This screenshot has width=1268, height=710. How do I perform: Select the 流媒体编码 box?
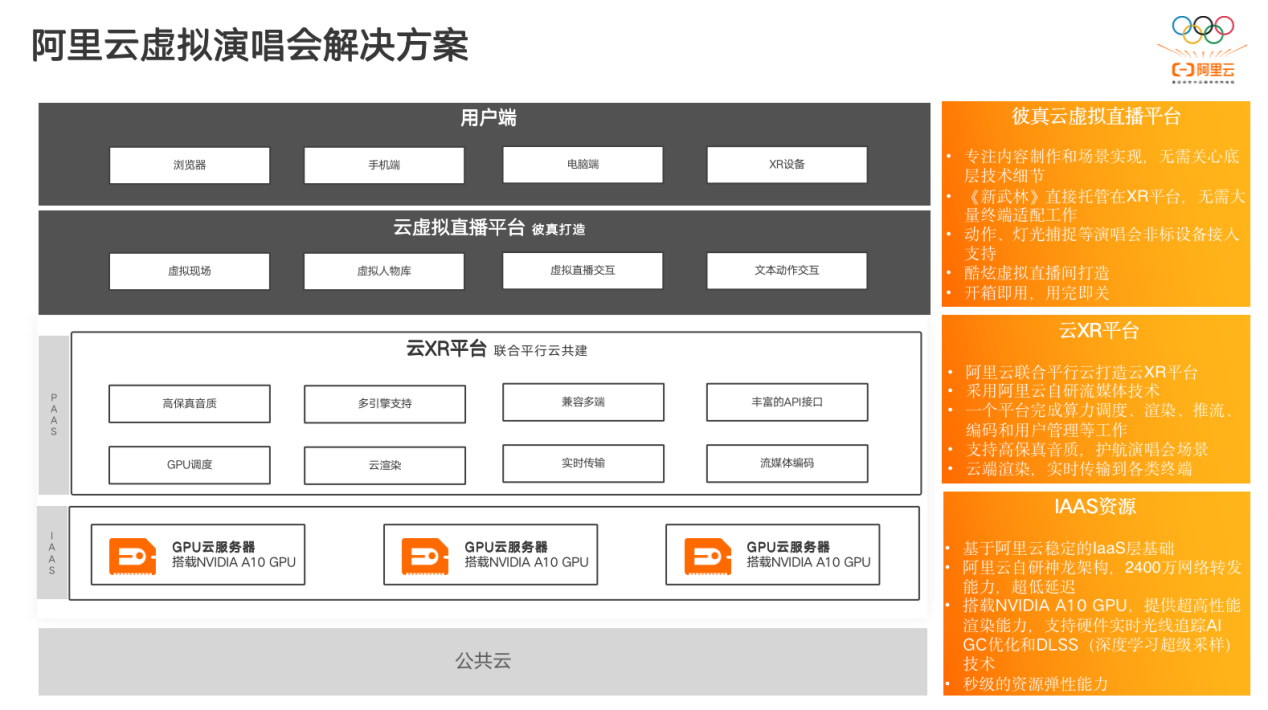pyautogui.click(x=787, y=463)
